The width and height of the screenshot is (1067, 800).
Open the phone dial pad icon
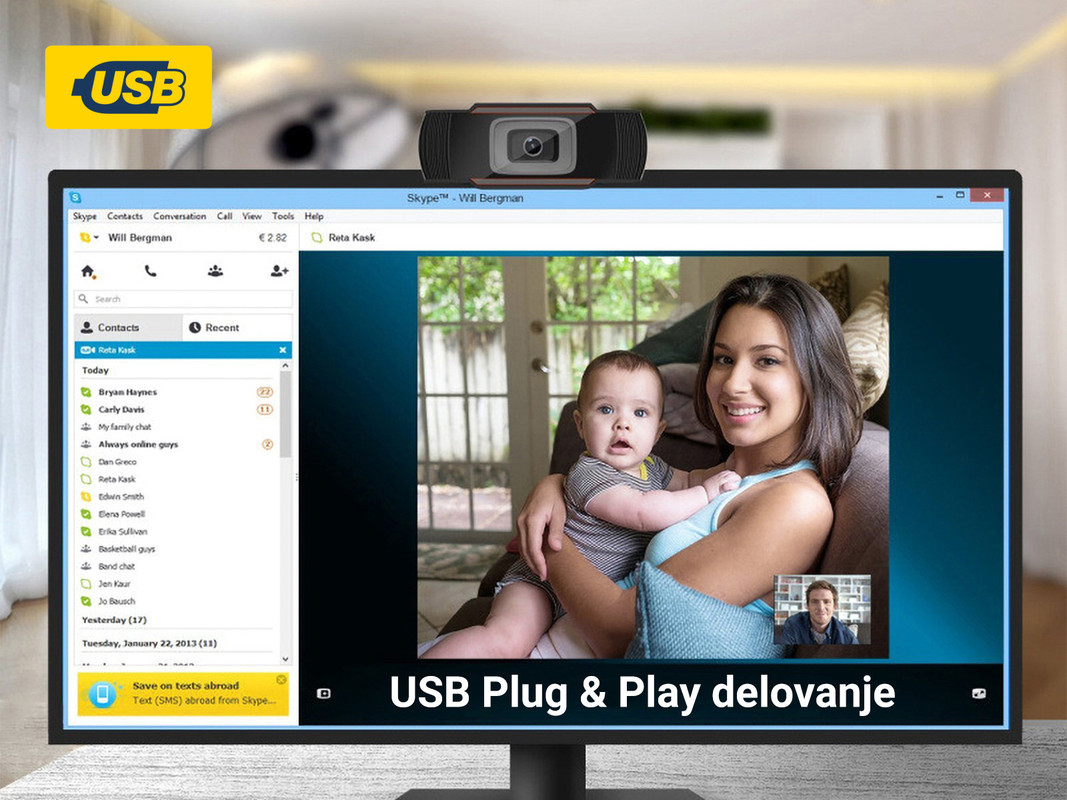click(150, 271)
